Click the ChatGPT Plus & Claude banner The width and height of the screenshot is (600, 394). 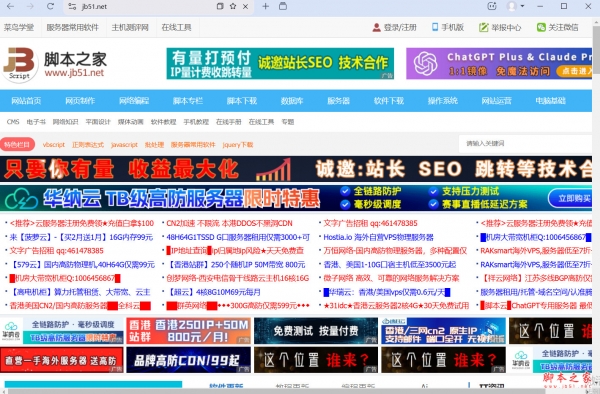click(x=499, y=63)
